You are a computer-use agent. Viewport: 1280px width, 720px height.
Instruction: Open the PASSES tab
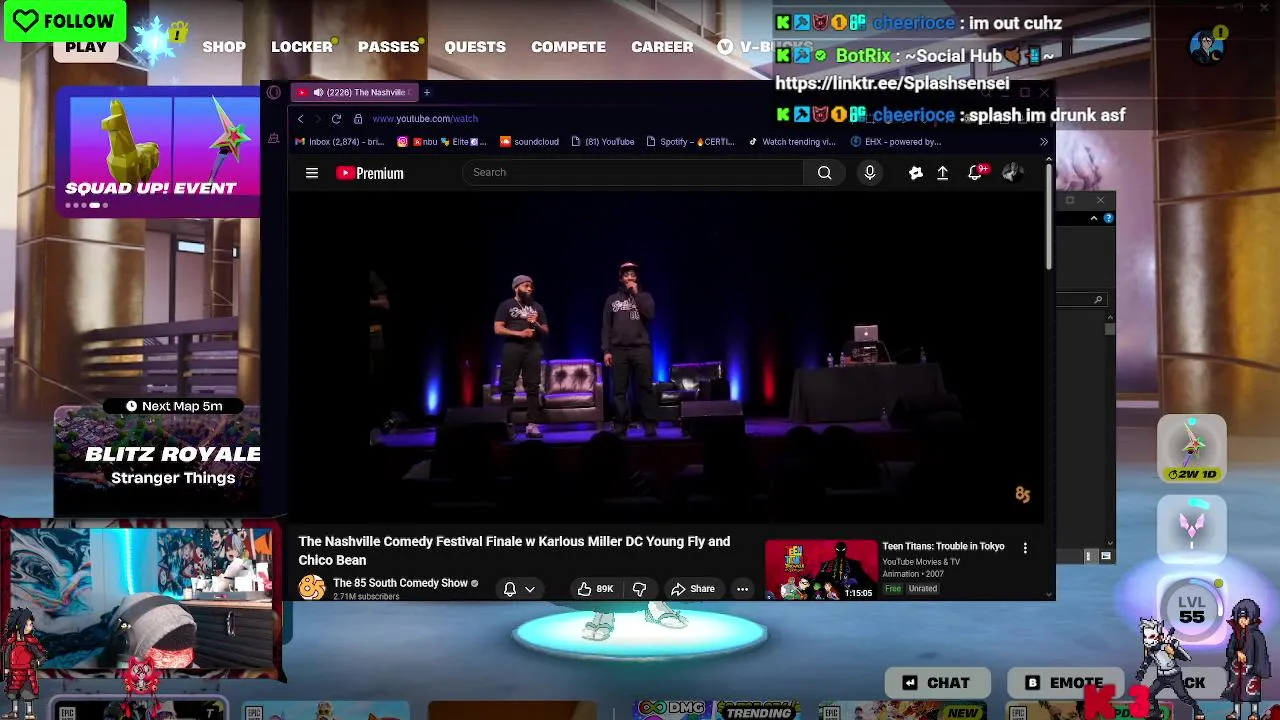389,47
